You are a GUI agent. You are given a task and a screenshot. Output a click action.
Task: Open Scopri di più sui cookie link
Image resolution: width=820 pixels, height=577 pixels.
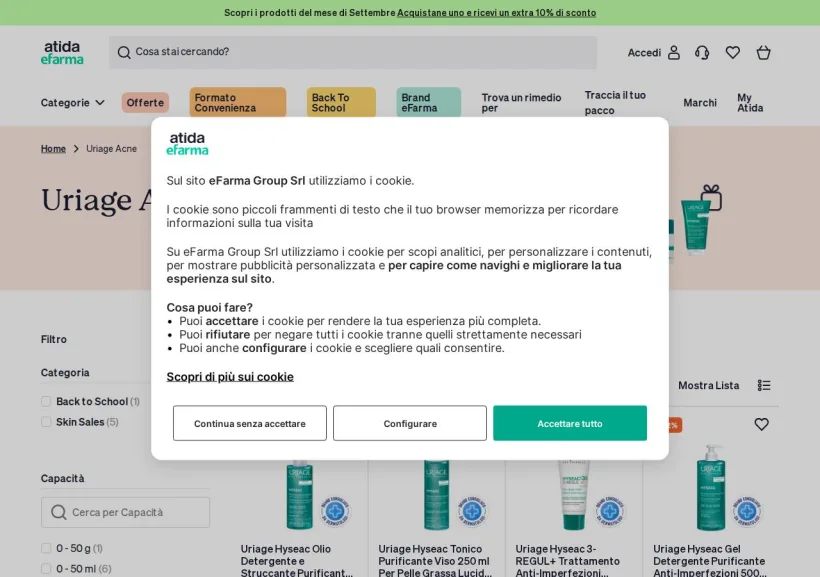230,377
